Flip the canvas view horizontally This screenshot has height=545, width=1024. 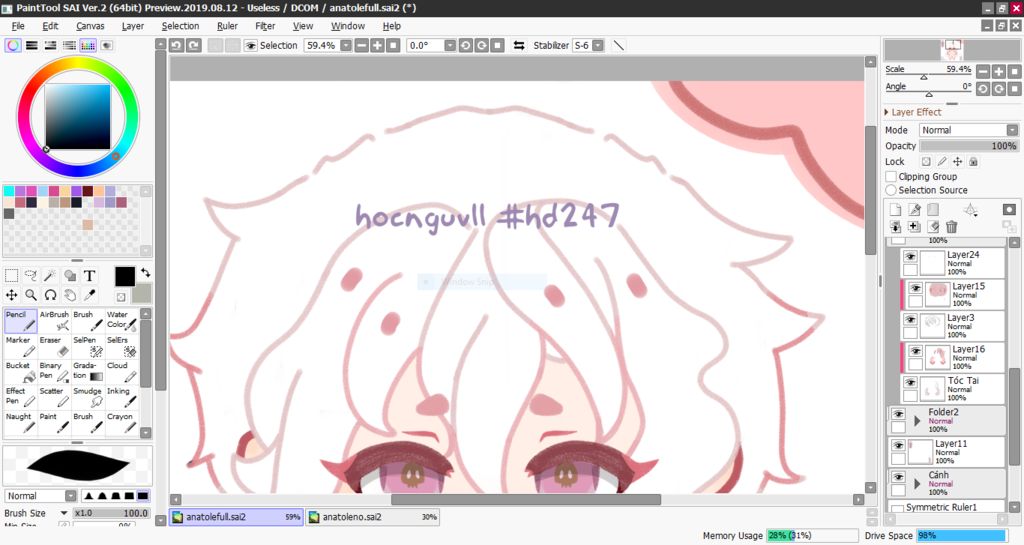pyautogui.click(x=519, y=45)
